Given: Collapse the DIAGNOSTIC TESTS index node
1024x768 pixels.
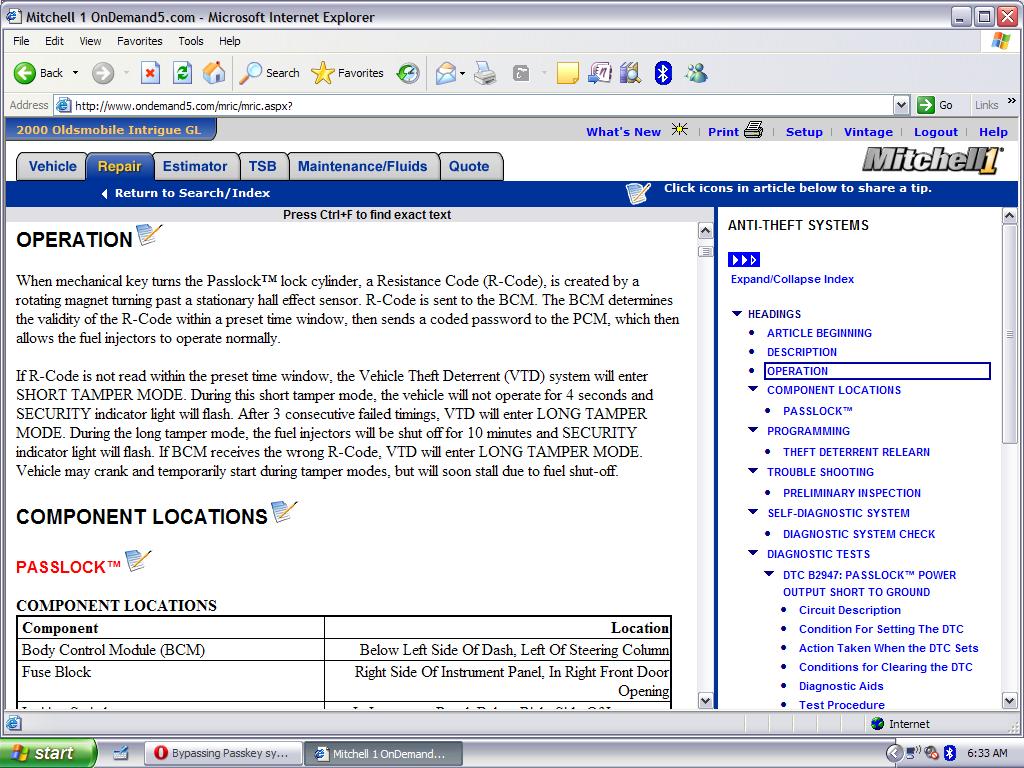Looking at the screenshot, I should tap(753, 553).
